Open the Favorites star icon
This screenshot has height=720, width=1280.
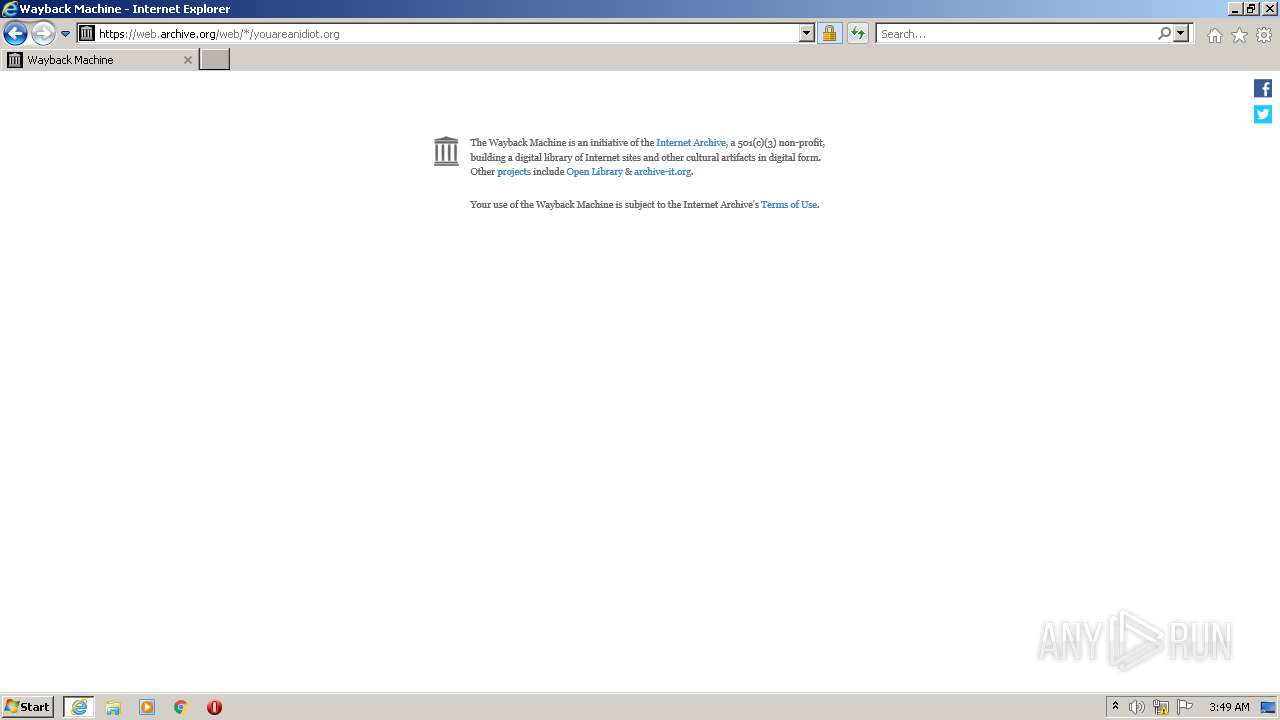click(x=1239, y=35)
